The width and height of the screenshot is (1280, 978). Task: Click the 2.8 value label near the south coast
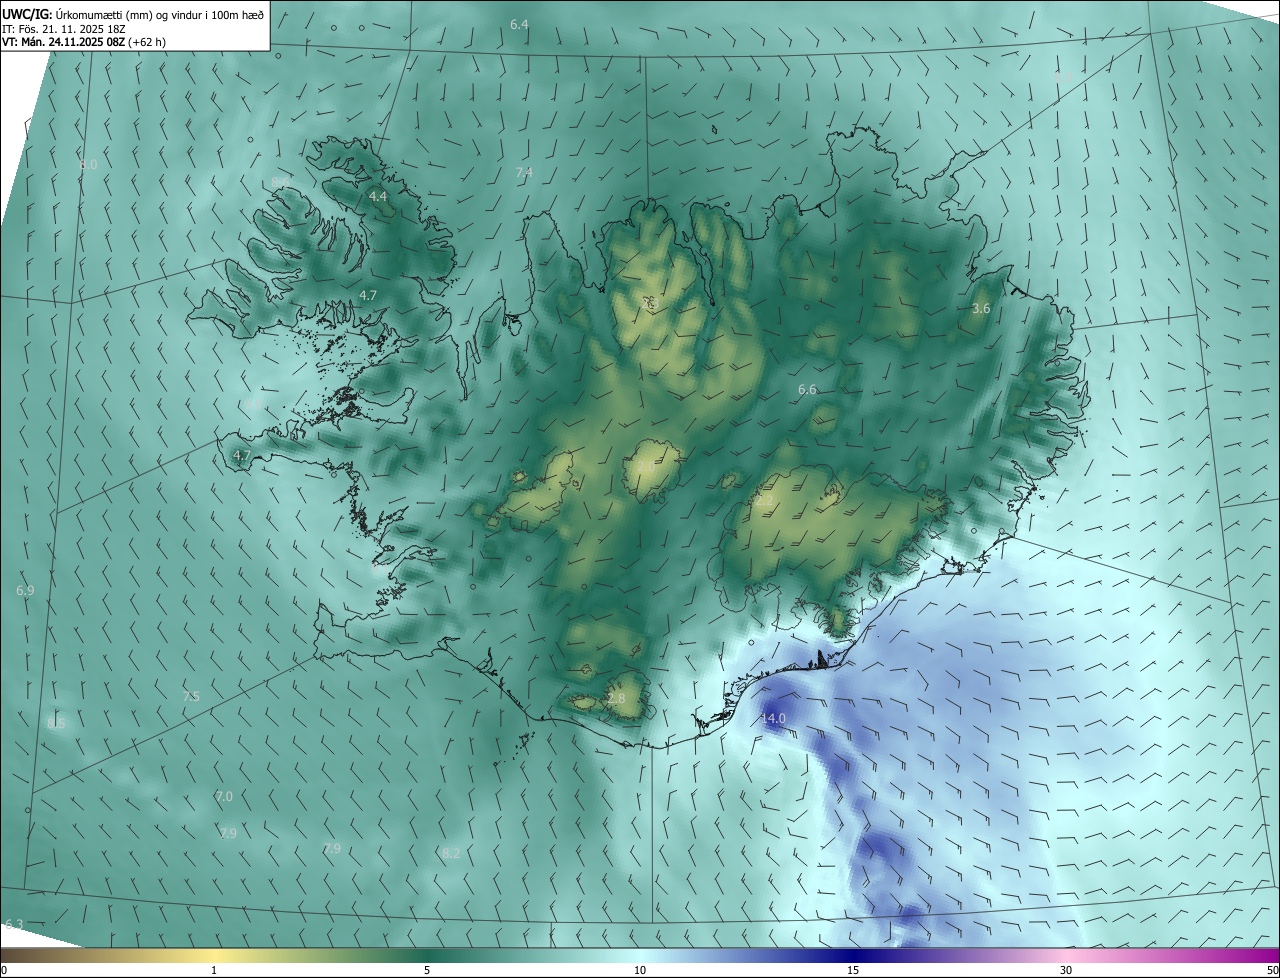616,698
